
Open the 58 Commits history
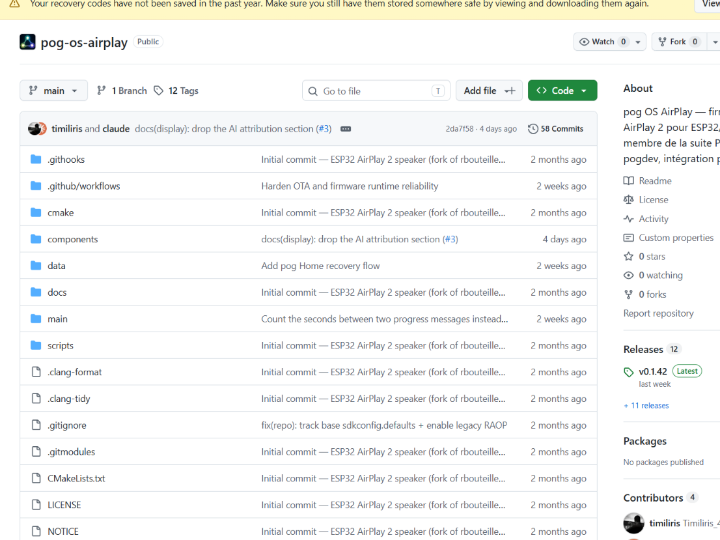(556, 129)
